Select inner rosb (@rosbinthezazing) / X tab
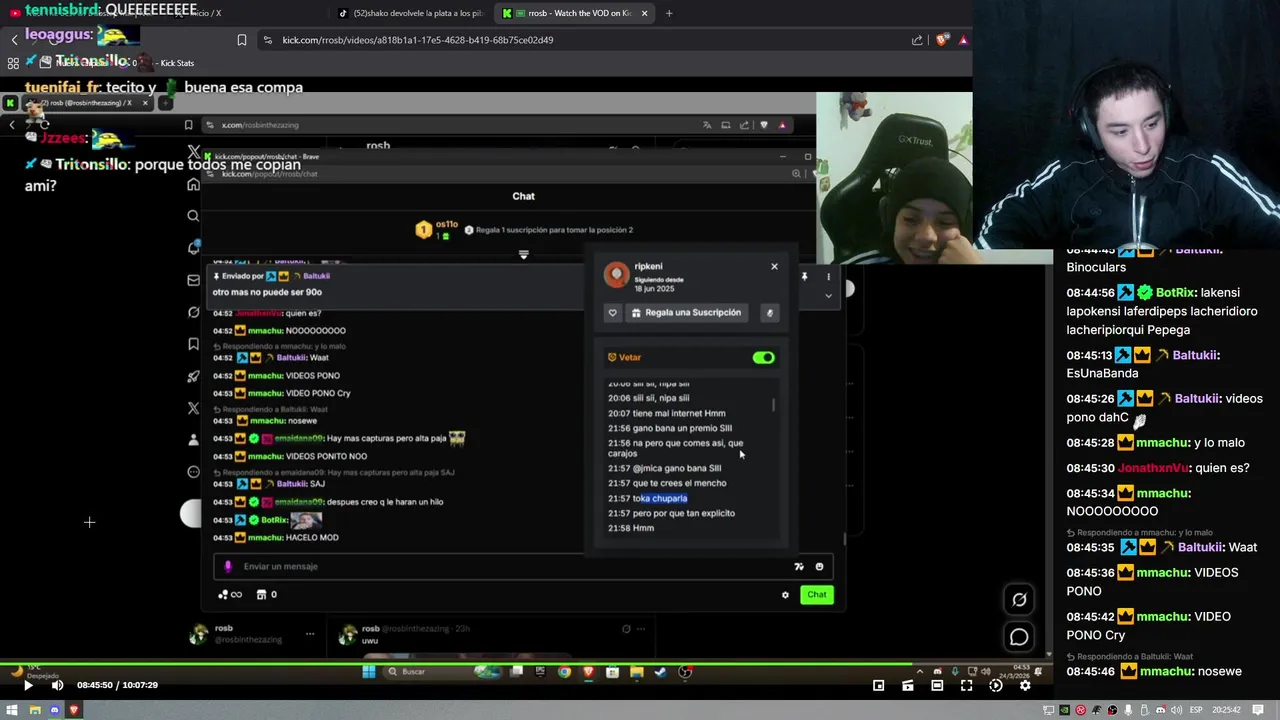The width and height of the screenshot is (1280, 720). pos(90,103)
